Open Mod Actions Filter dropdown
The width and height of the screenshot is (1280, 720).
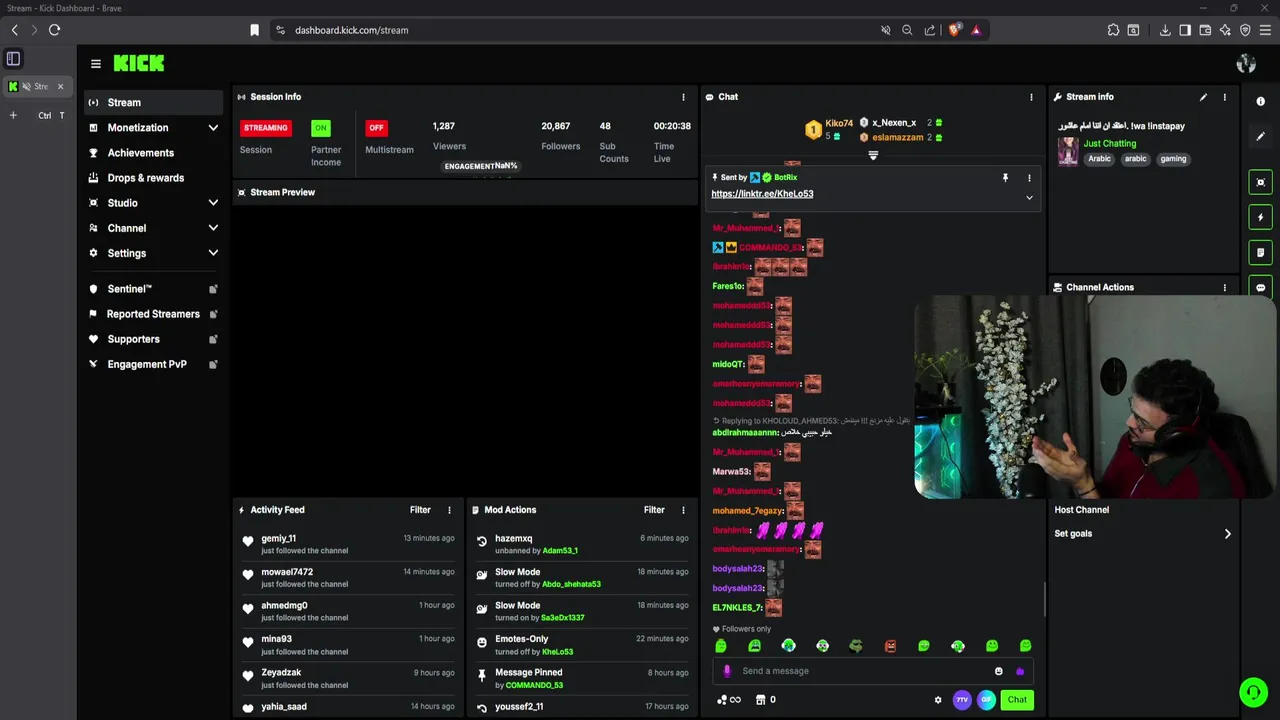click(654, 510)
